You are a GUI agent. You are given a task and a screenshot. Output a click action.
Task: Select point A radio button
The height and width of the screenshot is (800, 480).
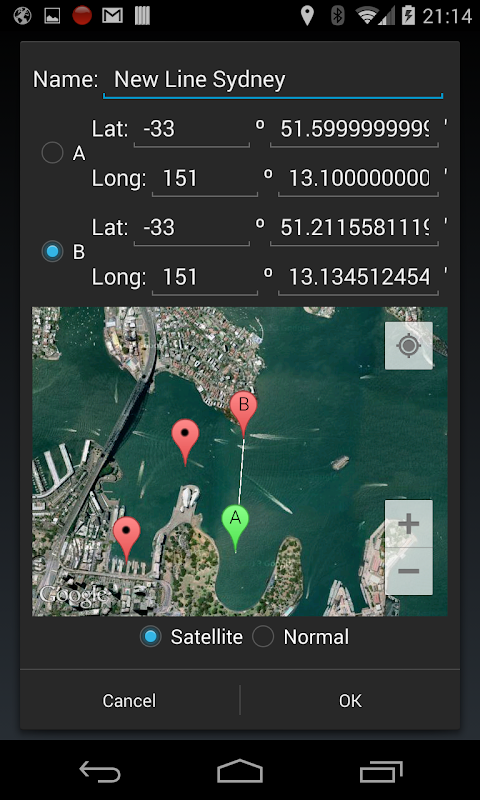coord(52,153)
